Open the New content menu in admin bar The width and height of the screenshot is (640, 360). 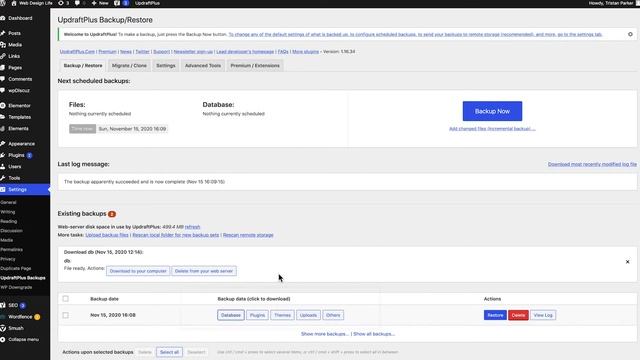[x=100, y=3]
